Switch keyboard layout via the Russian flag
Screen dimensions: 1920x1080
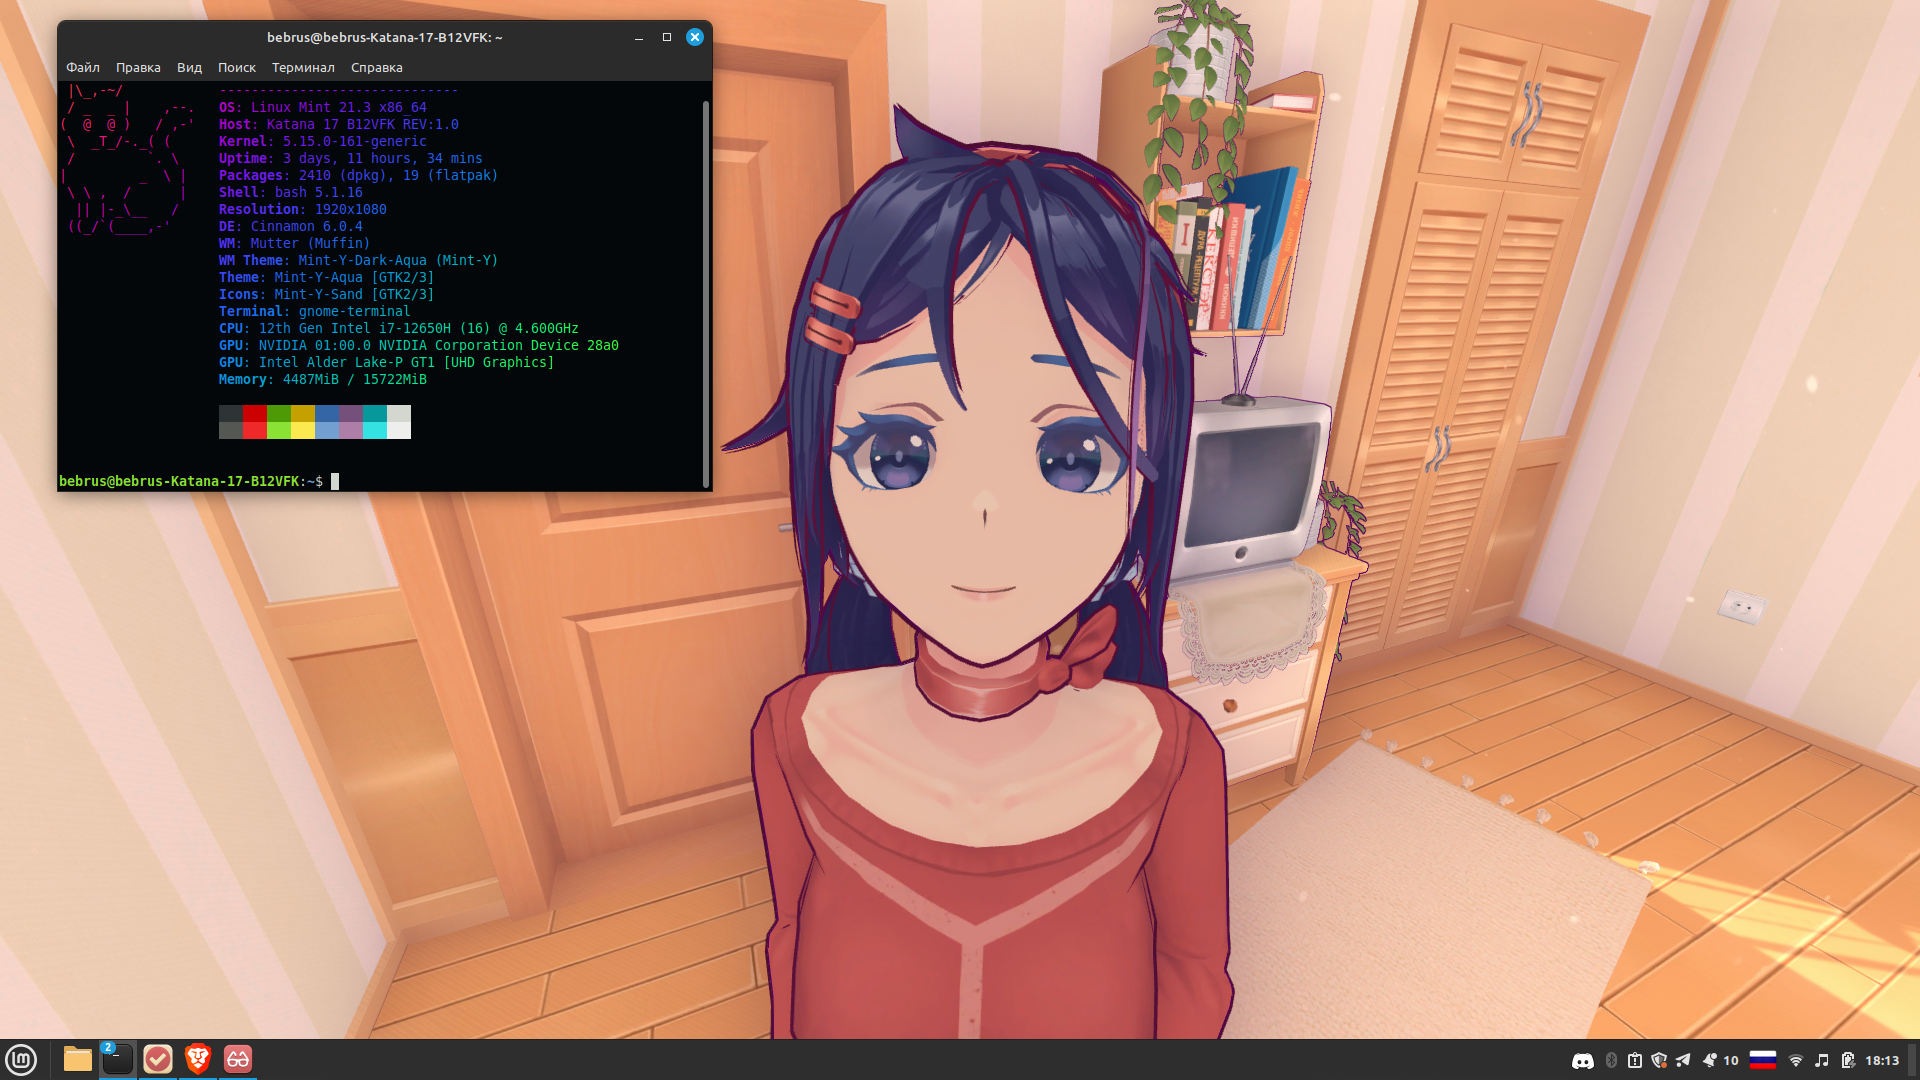click(1763, 1060)
